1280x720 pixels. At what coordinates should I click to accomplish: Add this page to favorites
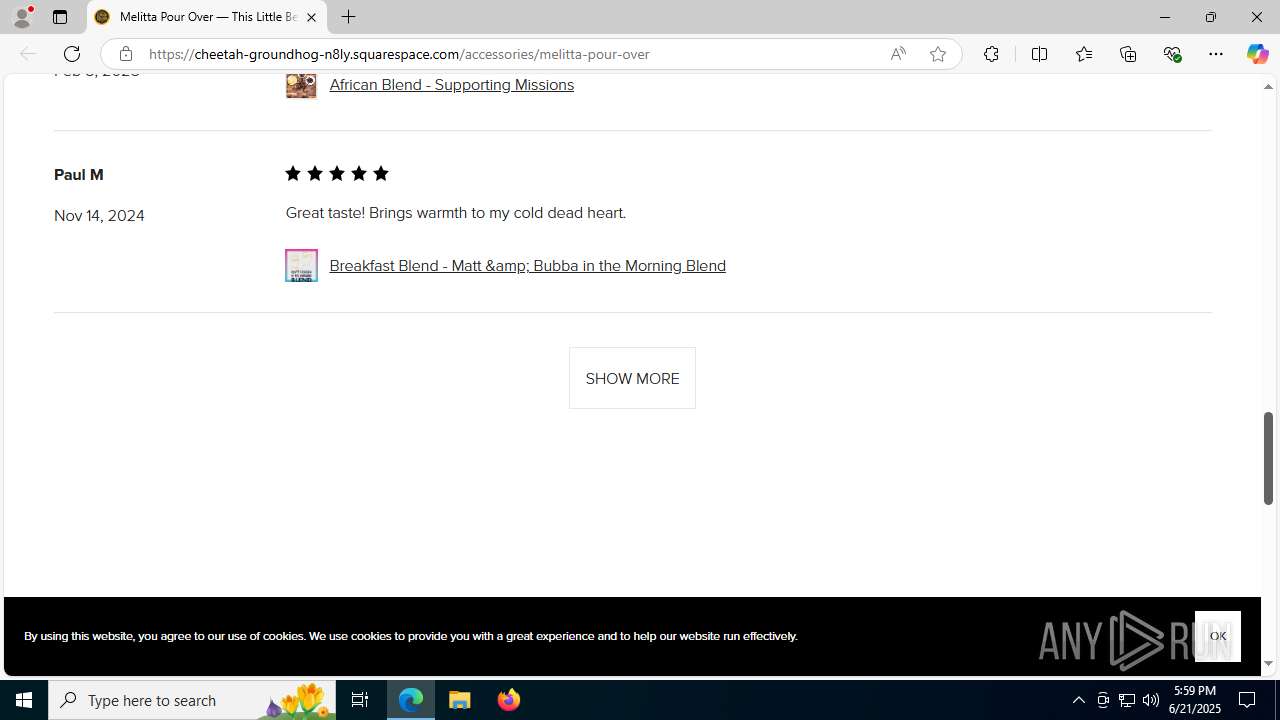point(938,54)
